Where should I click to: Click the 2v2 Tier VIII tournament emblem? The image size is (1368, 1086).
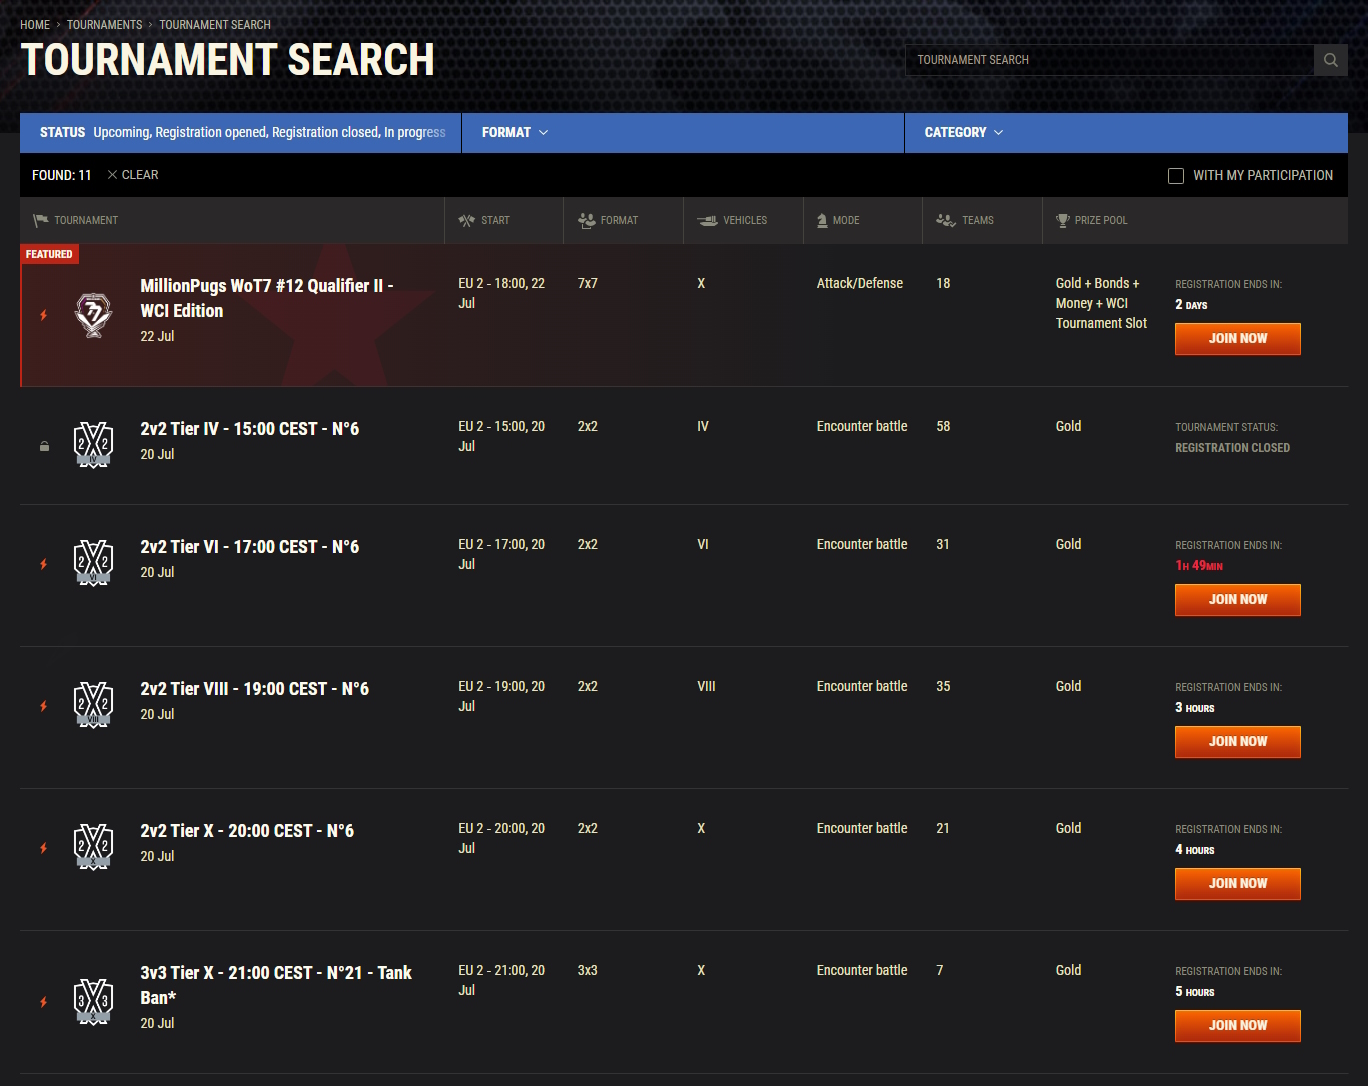tap(94, 706)
